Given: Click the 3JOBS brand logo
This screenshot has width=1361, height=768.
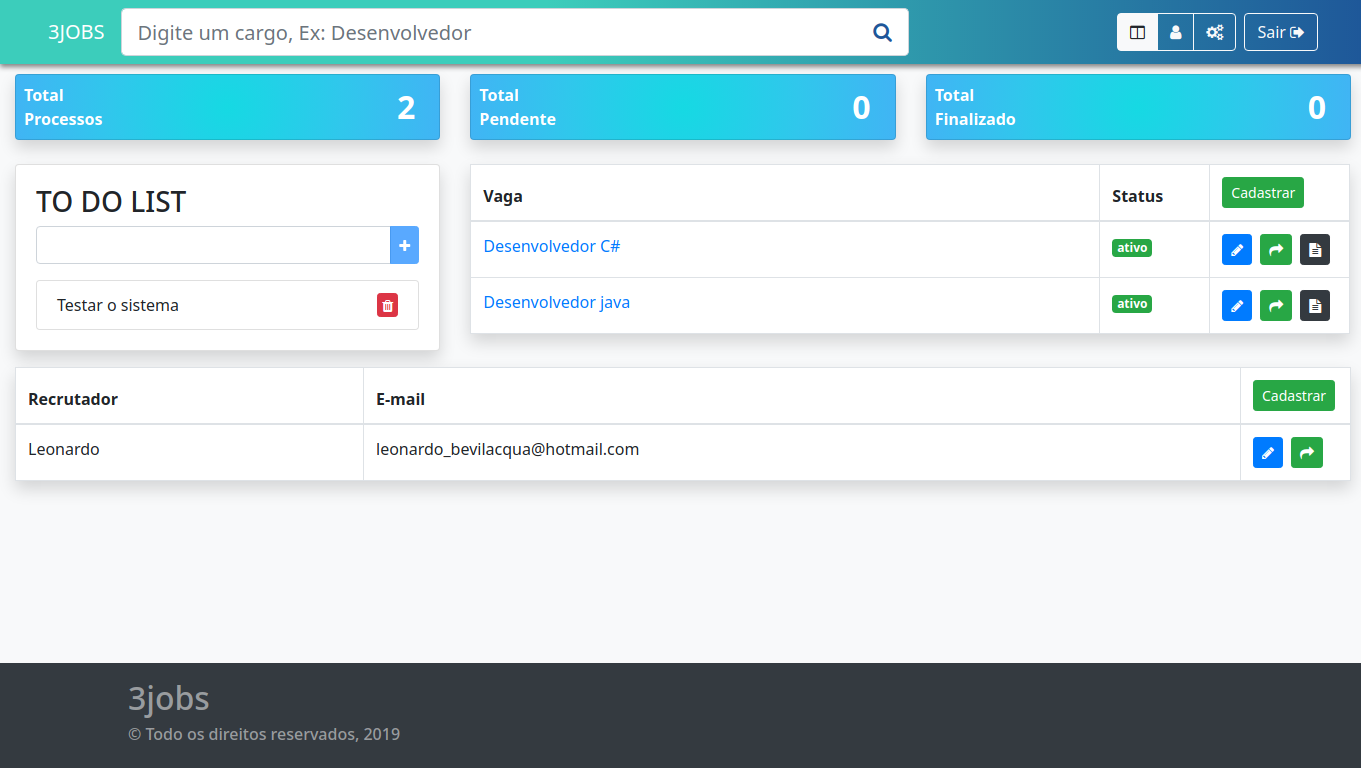Looking at the screenshot, I should 76,32.
